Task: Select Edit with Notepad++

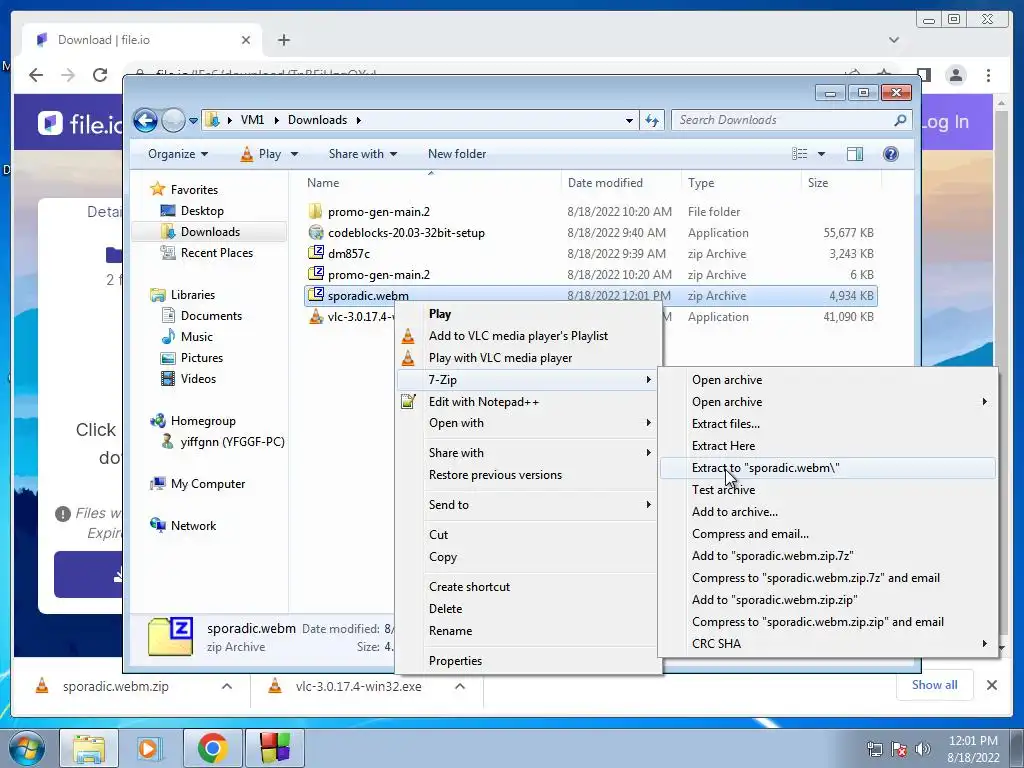Action: coord(528,402)
